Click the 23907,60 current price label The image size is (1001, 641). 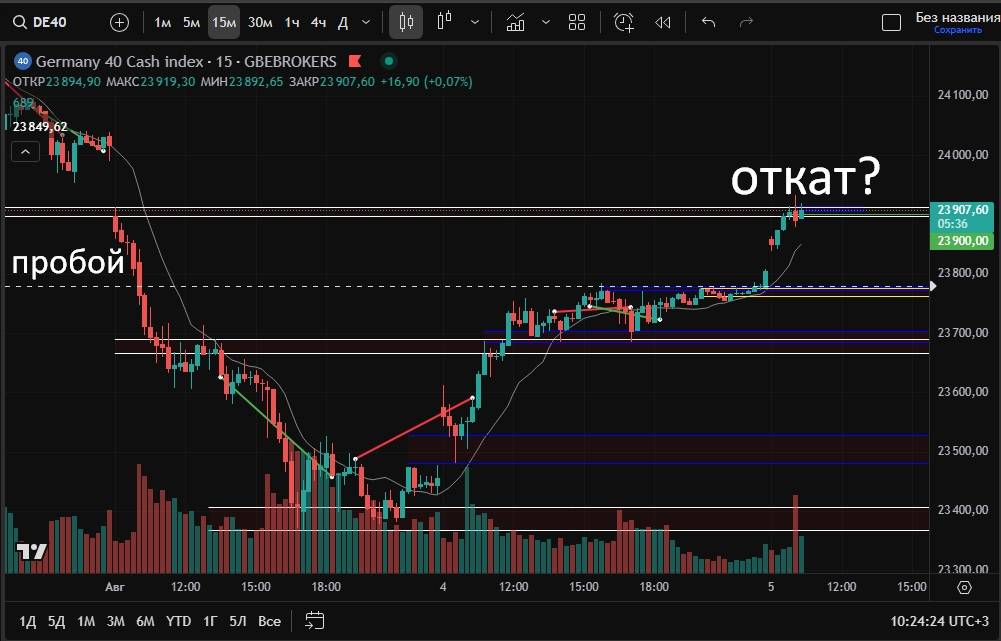[964, 209]
